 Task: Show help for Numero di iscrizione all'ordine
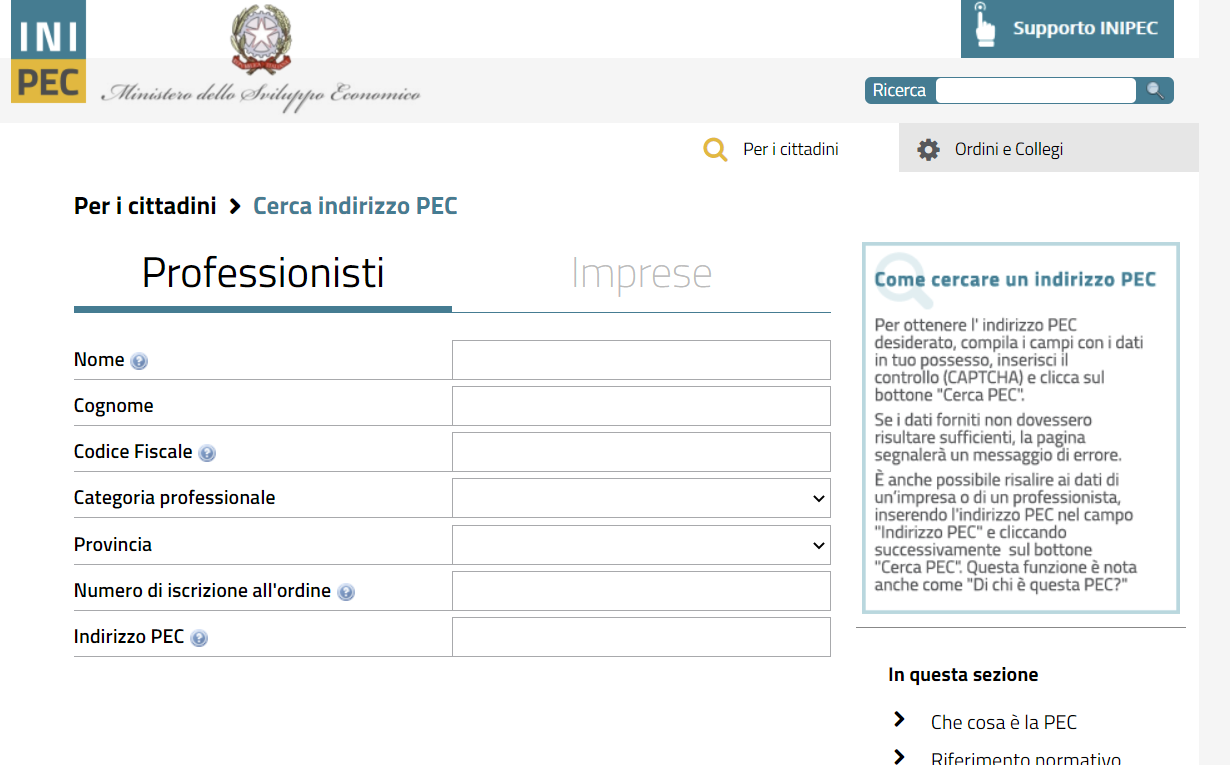coord(346,592)
